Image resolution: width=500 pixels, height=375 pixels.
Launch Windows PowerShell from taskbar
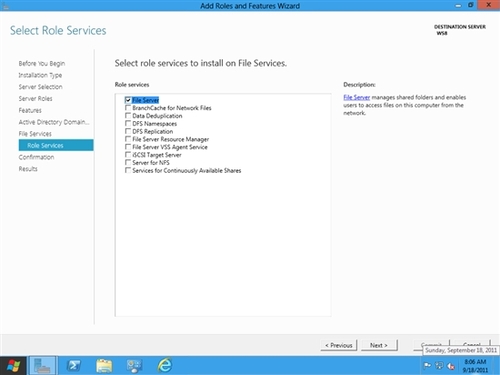click(74, 366)
